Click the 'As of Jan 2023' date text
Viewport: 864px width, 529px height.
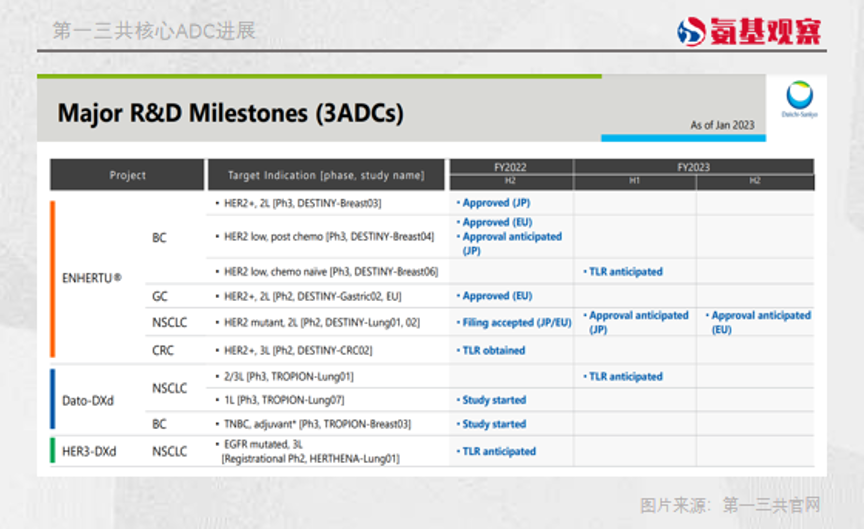tap(722, 125)
